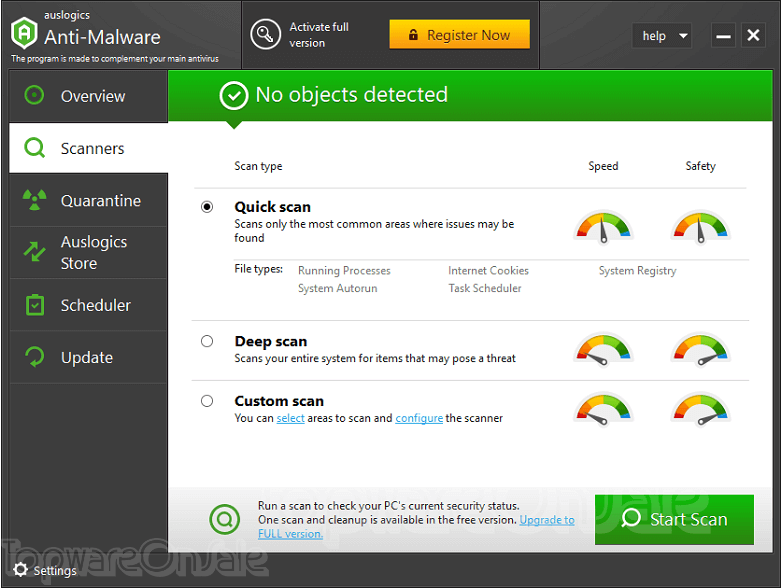781x588 pixels.
Task: Click the Scanners magnifier icon in sidebar
Action: coord(34,148)
